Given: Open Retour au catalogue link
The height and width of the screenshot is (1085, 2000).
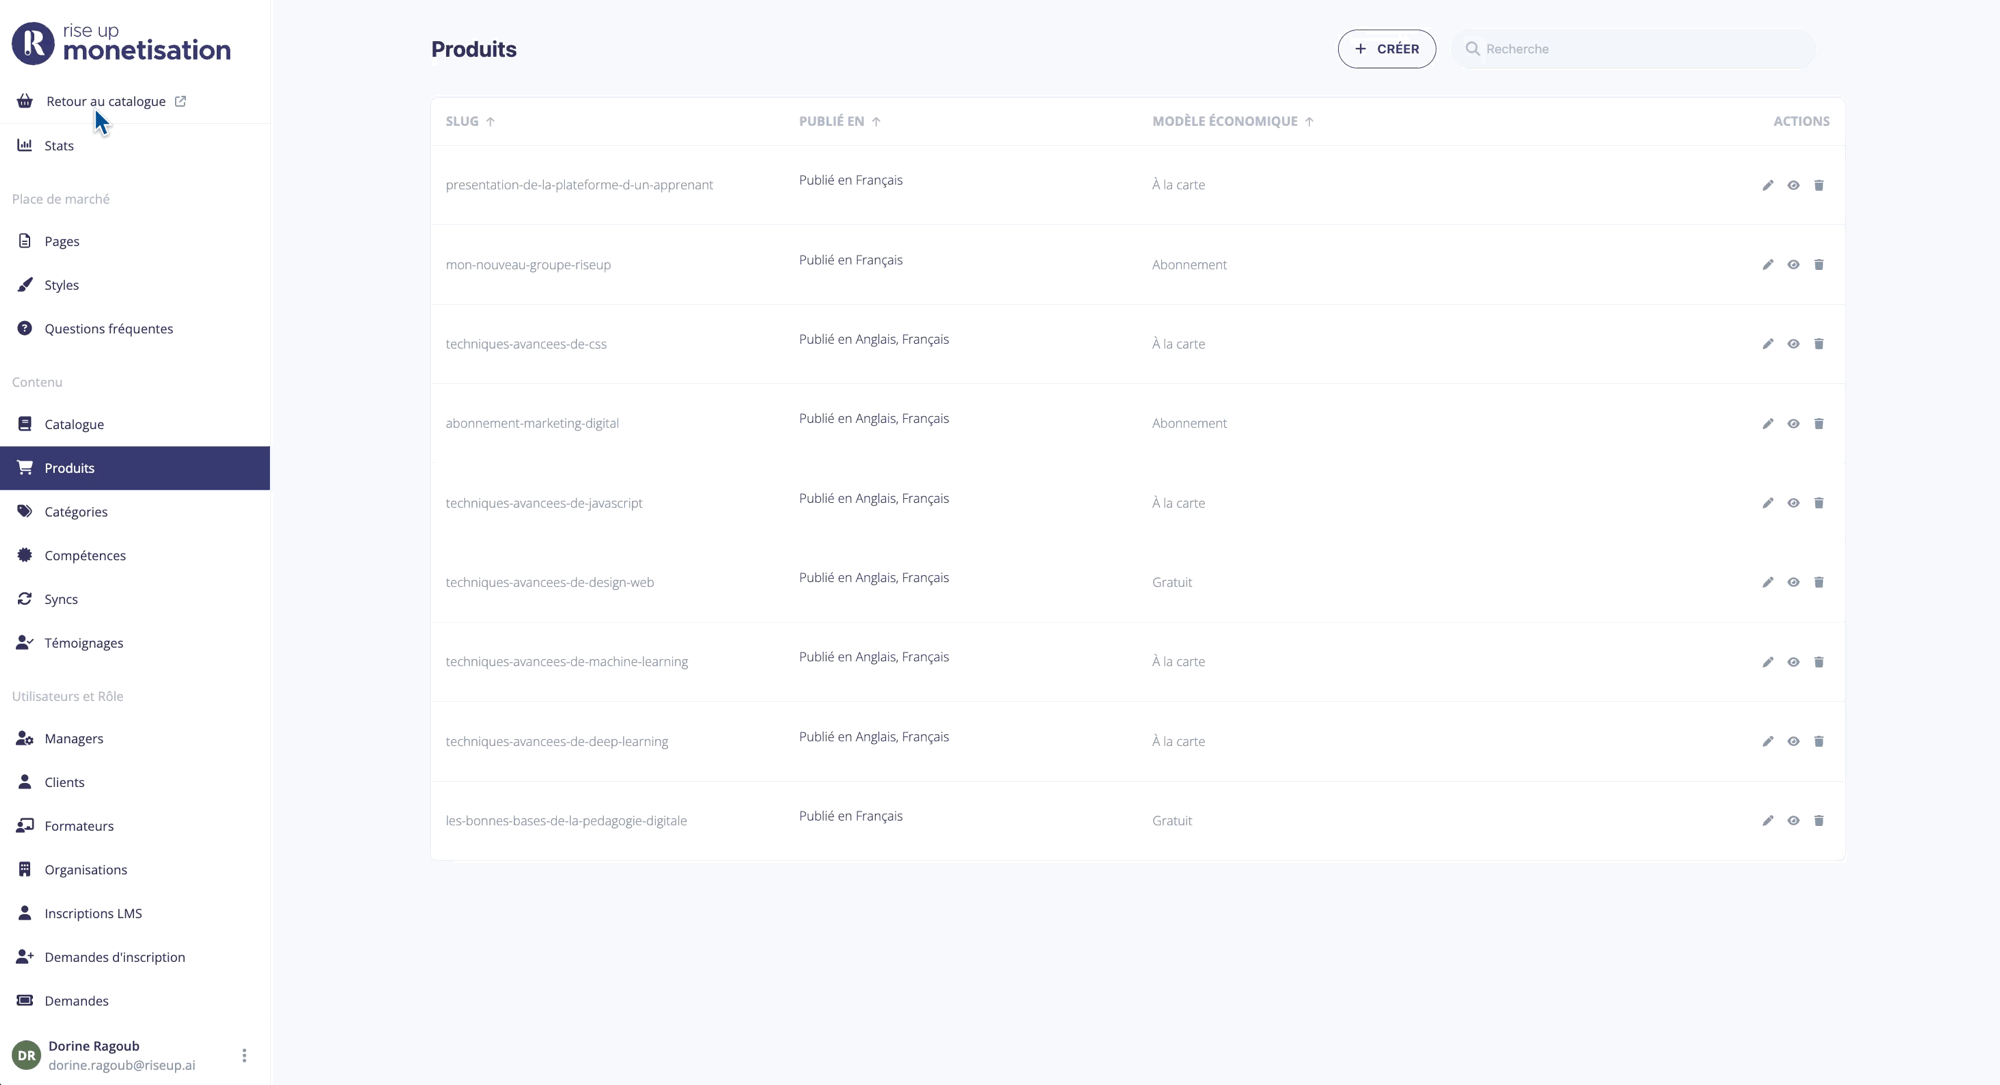Looking at the screenshot, I should [106, 101].
